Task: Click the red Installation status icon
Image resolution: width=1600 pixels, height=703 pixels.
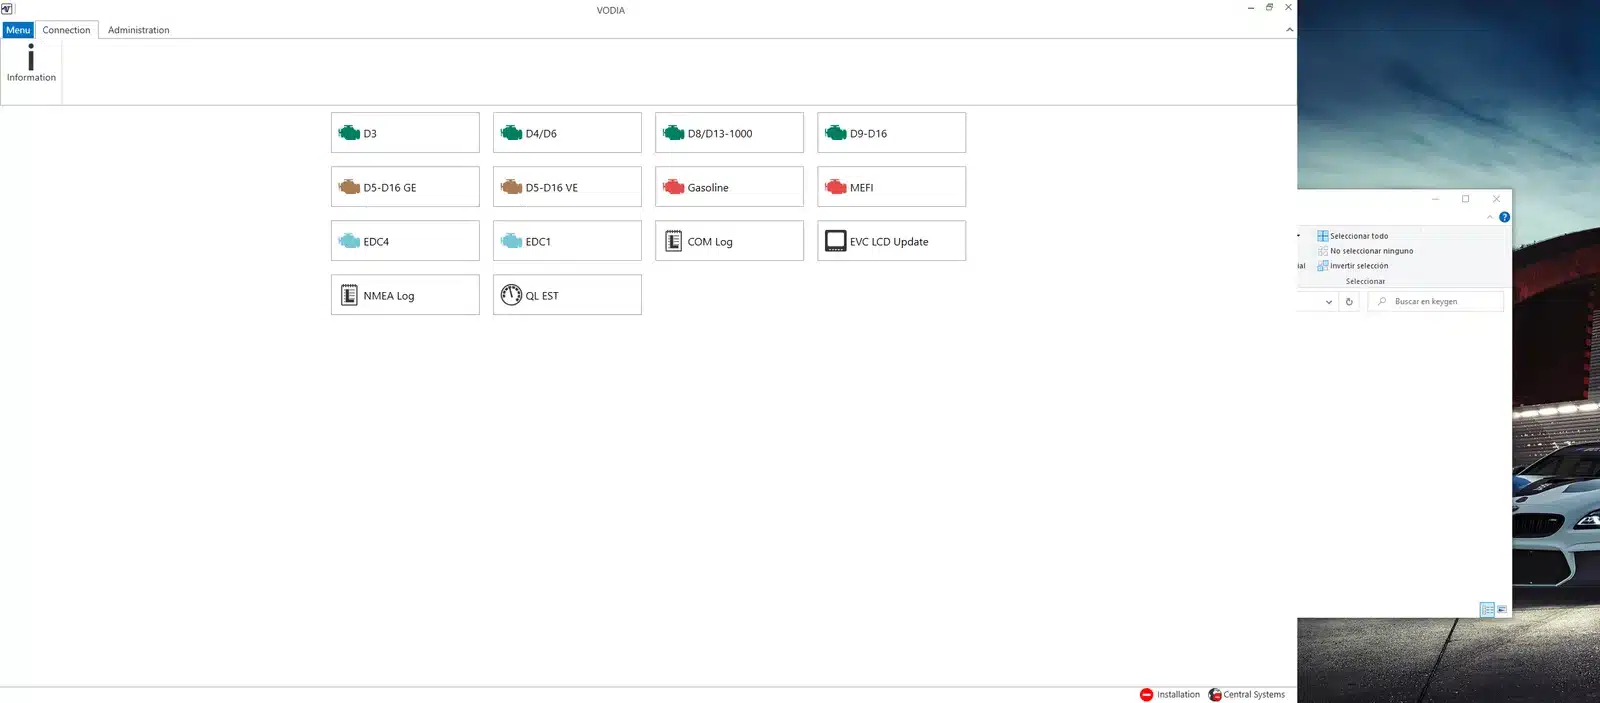Action: tap(1146, 695)
